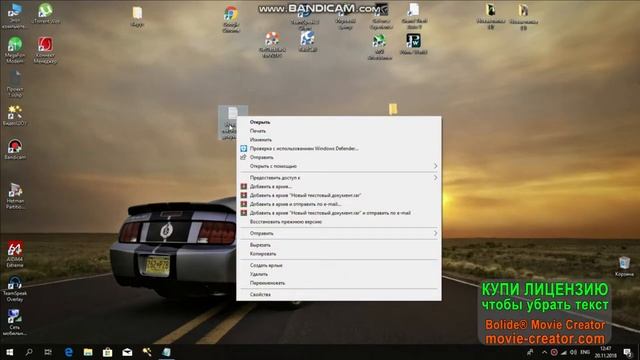This screenshot has height=360, width=640.
Task: Select the dark Проект file icon
Action: [15, 84]
